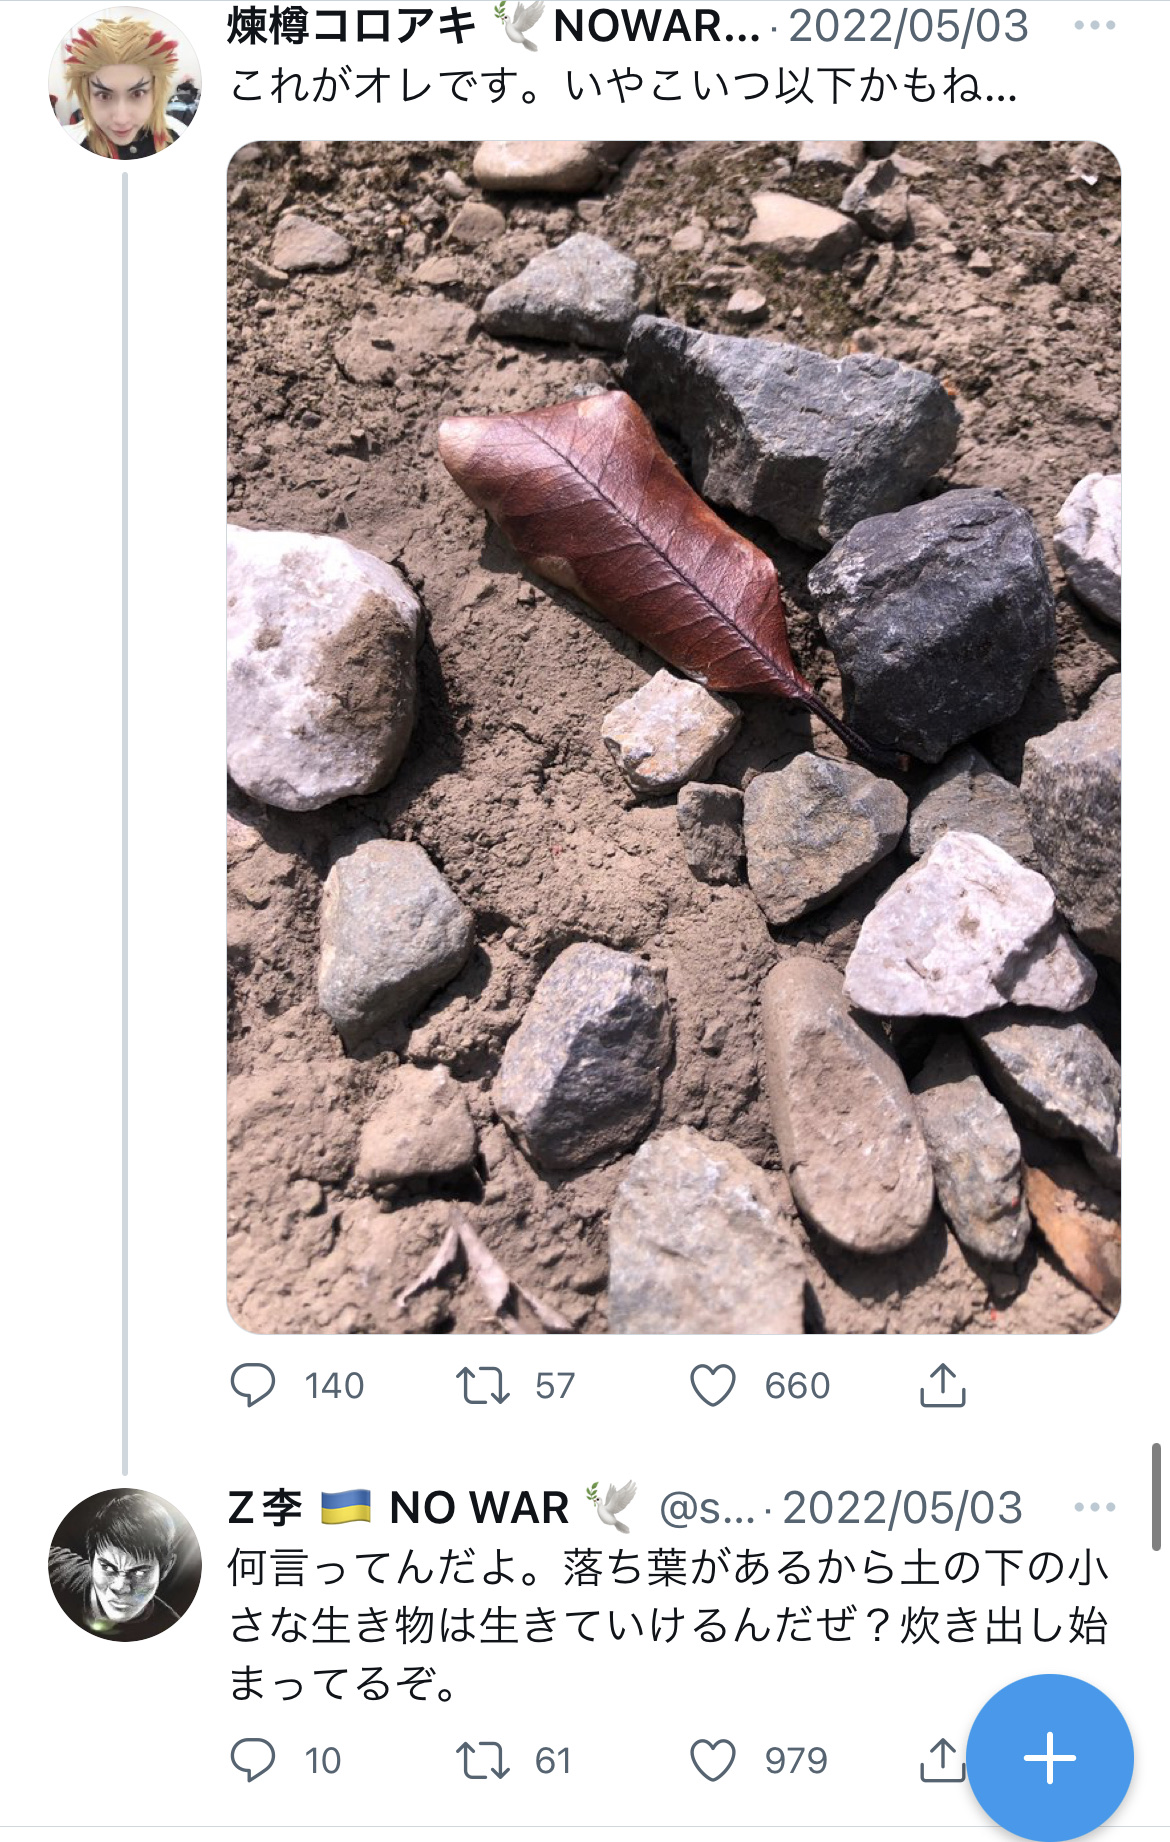Compose a new tweet with plus button

1050,1757
